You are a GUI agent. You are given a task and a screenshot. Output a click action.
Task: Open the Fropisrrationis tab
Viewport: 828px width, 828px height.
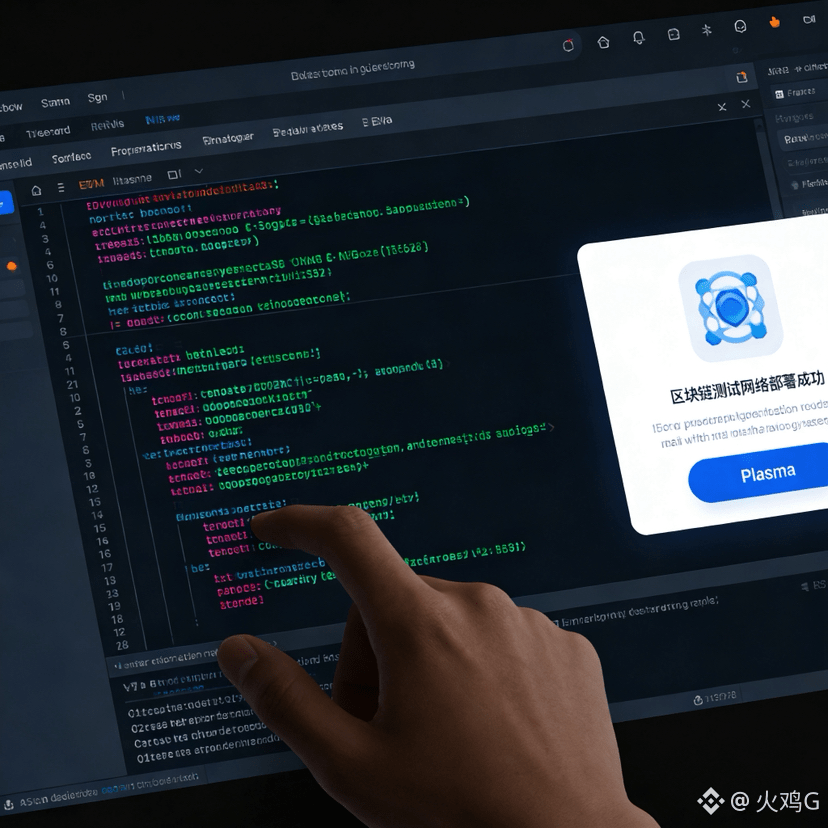click(146, 148)
